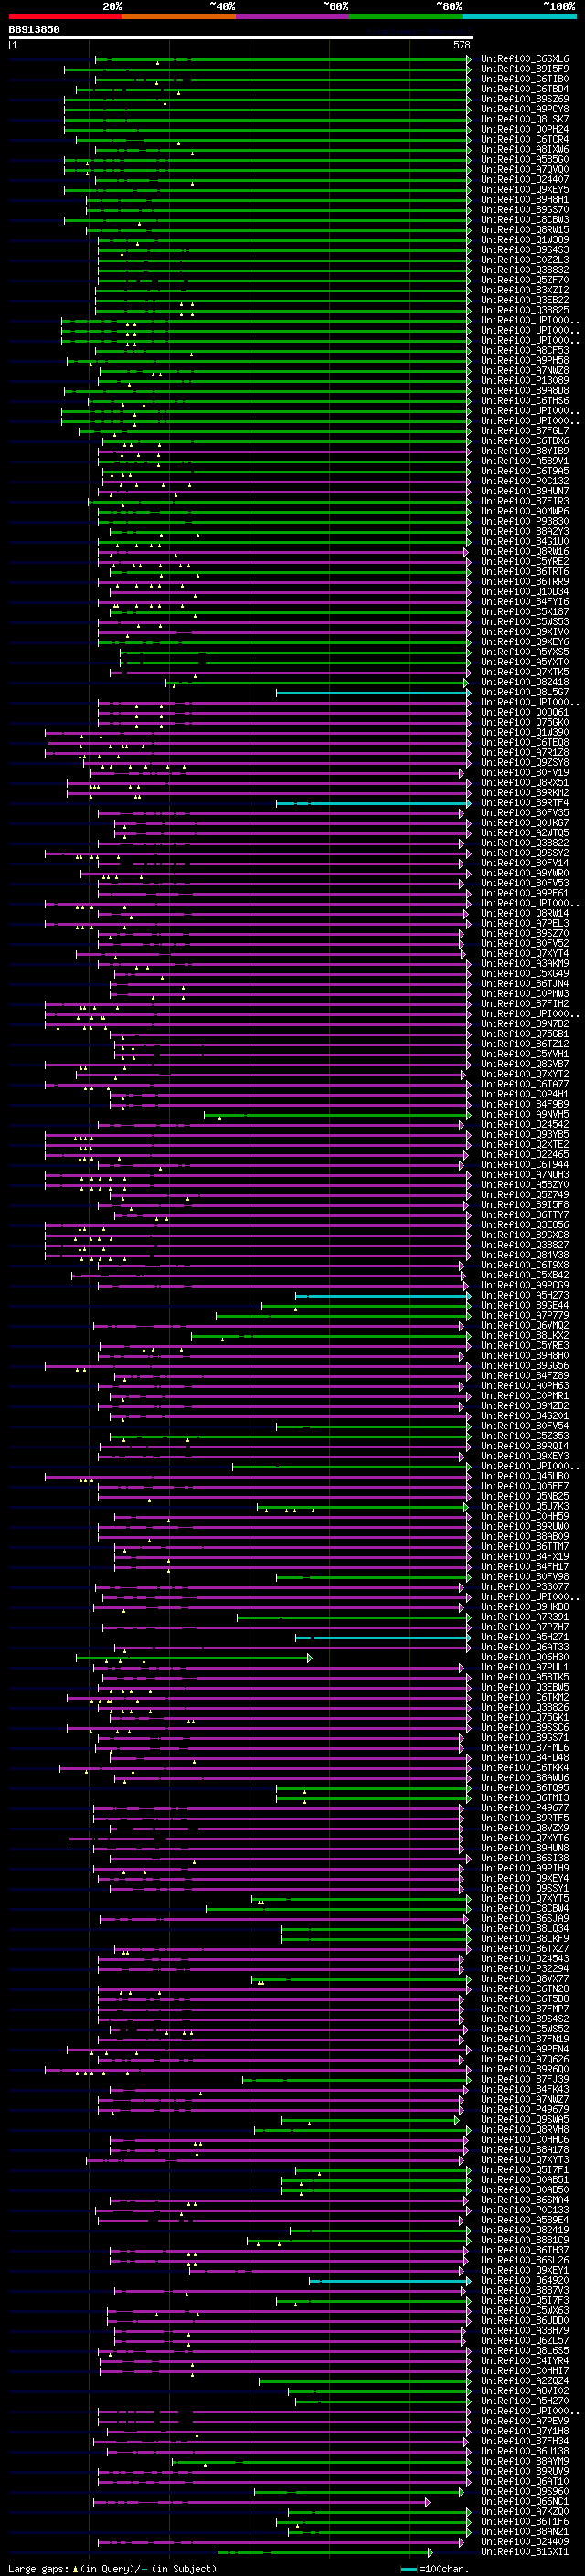Click UniRef100_P13089 entry
Image resolution: width=585 pixels, height=2576 pixels.
click(x=525, y=381)
